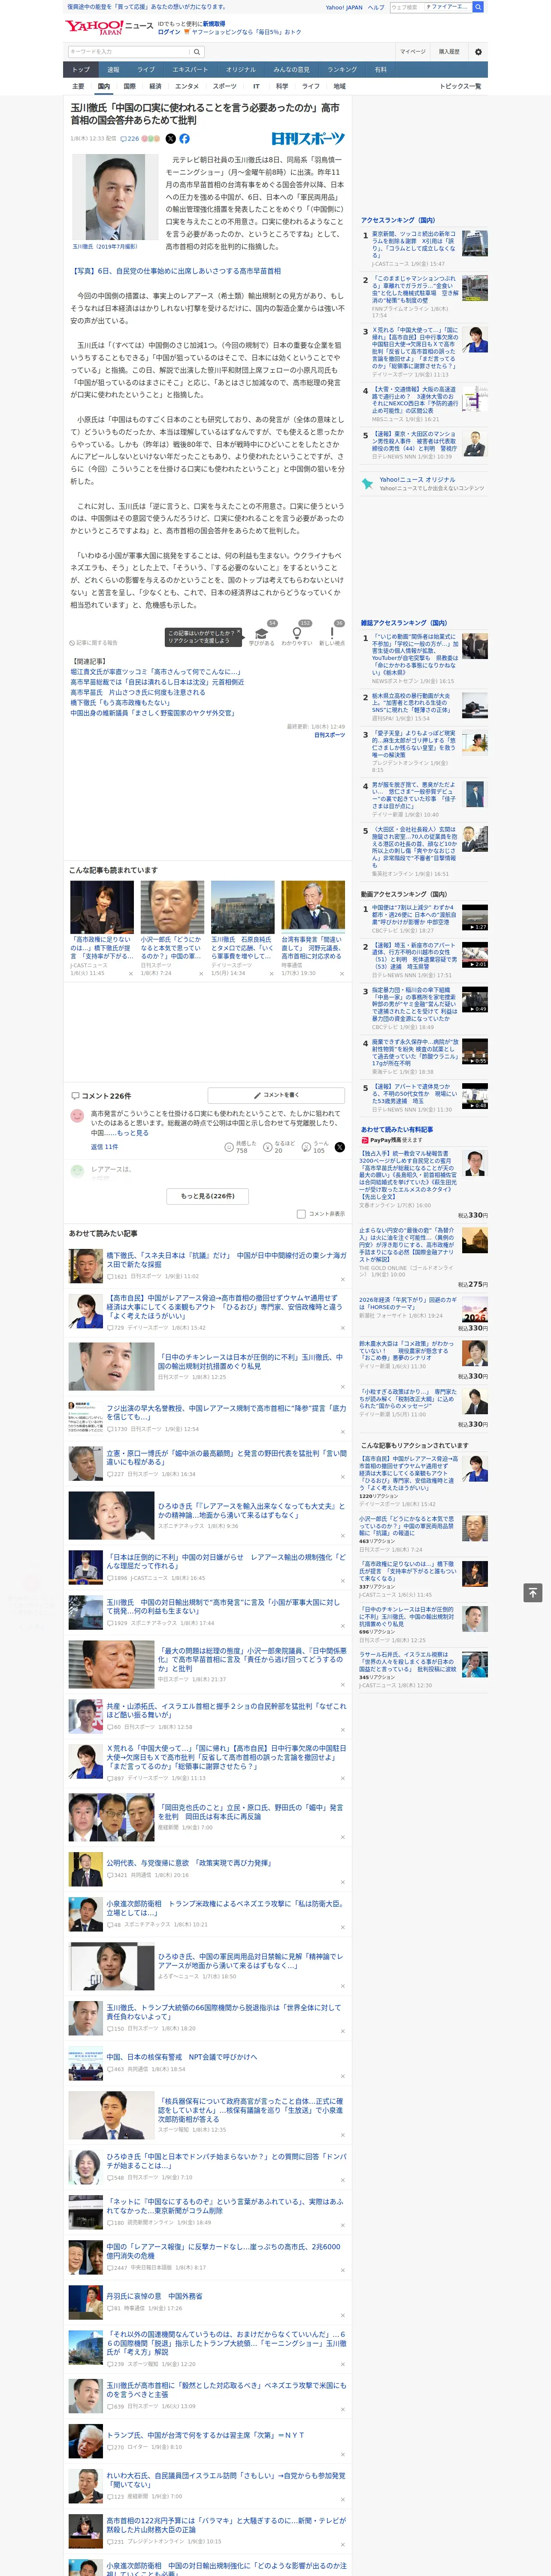
Task: Open the 玉川徹氏 article photo
Action: [114, 197]
